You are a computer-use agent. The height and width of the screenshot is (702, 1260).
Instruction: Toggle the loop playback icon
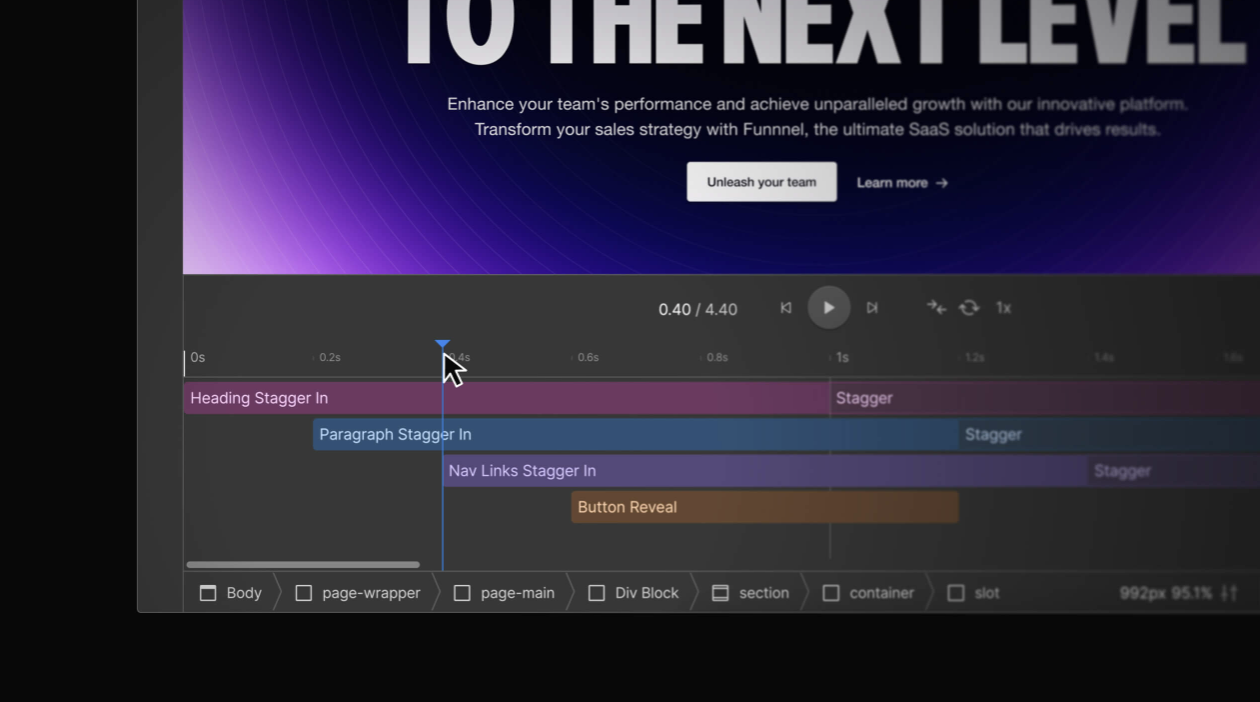click(x=969, y=308)
